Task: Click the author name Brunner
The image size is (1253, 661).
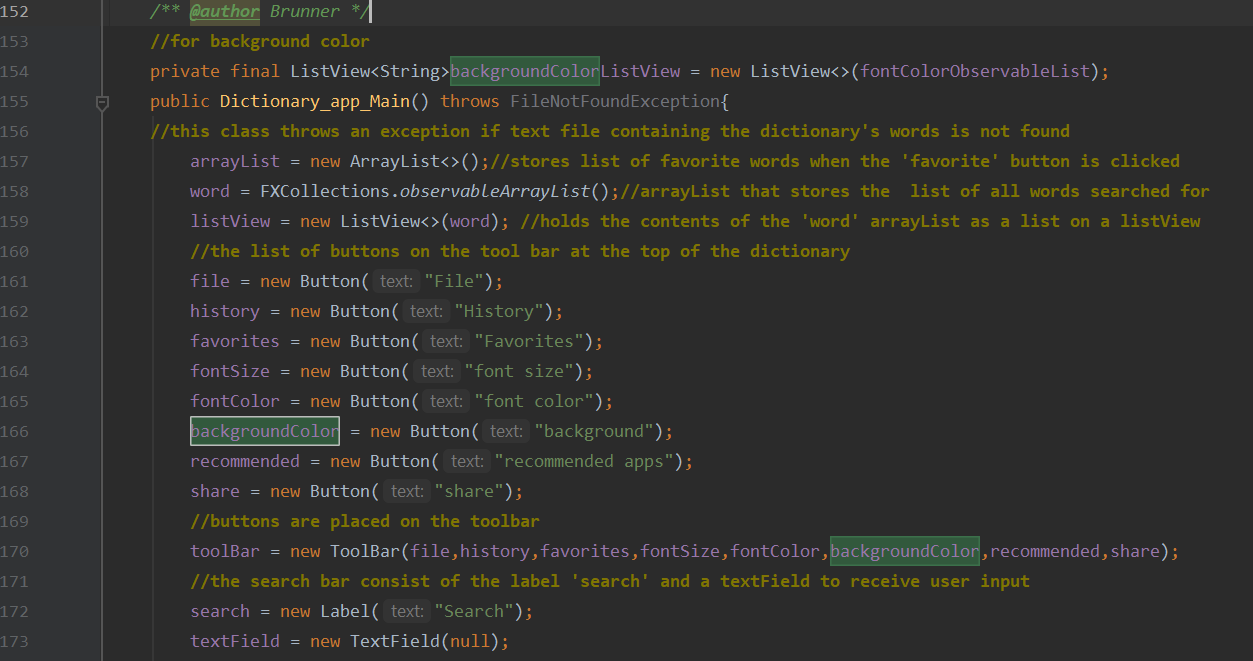Action: (x=305, y=12)
